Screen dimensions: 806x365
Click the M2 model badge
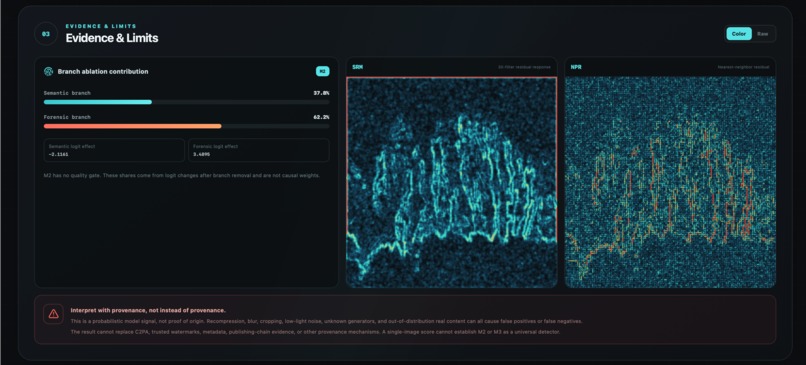click(322, 71)
